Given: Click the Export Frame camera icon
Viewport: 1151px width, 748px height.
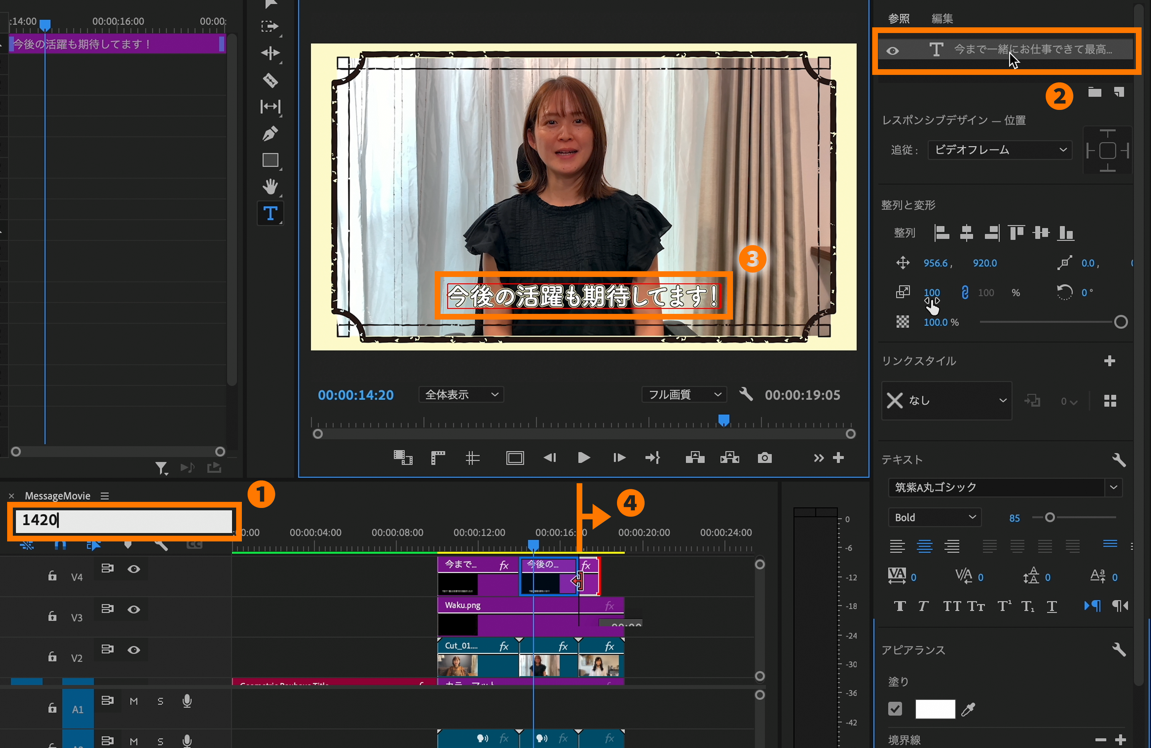Looking at the screenshot, I should click(765, 458).
